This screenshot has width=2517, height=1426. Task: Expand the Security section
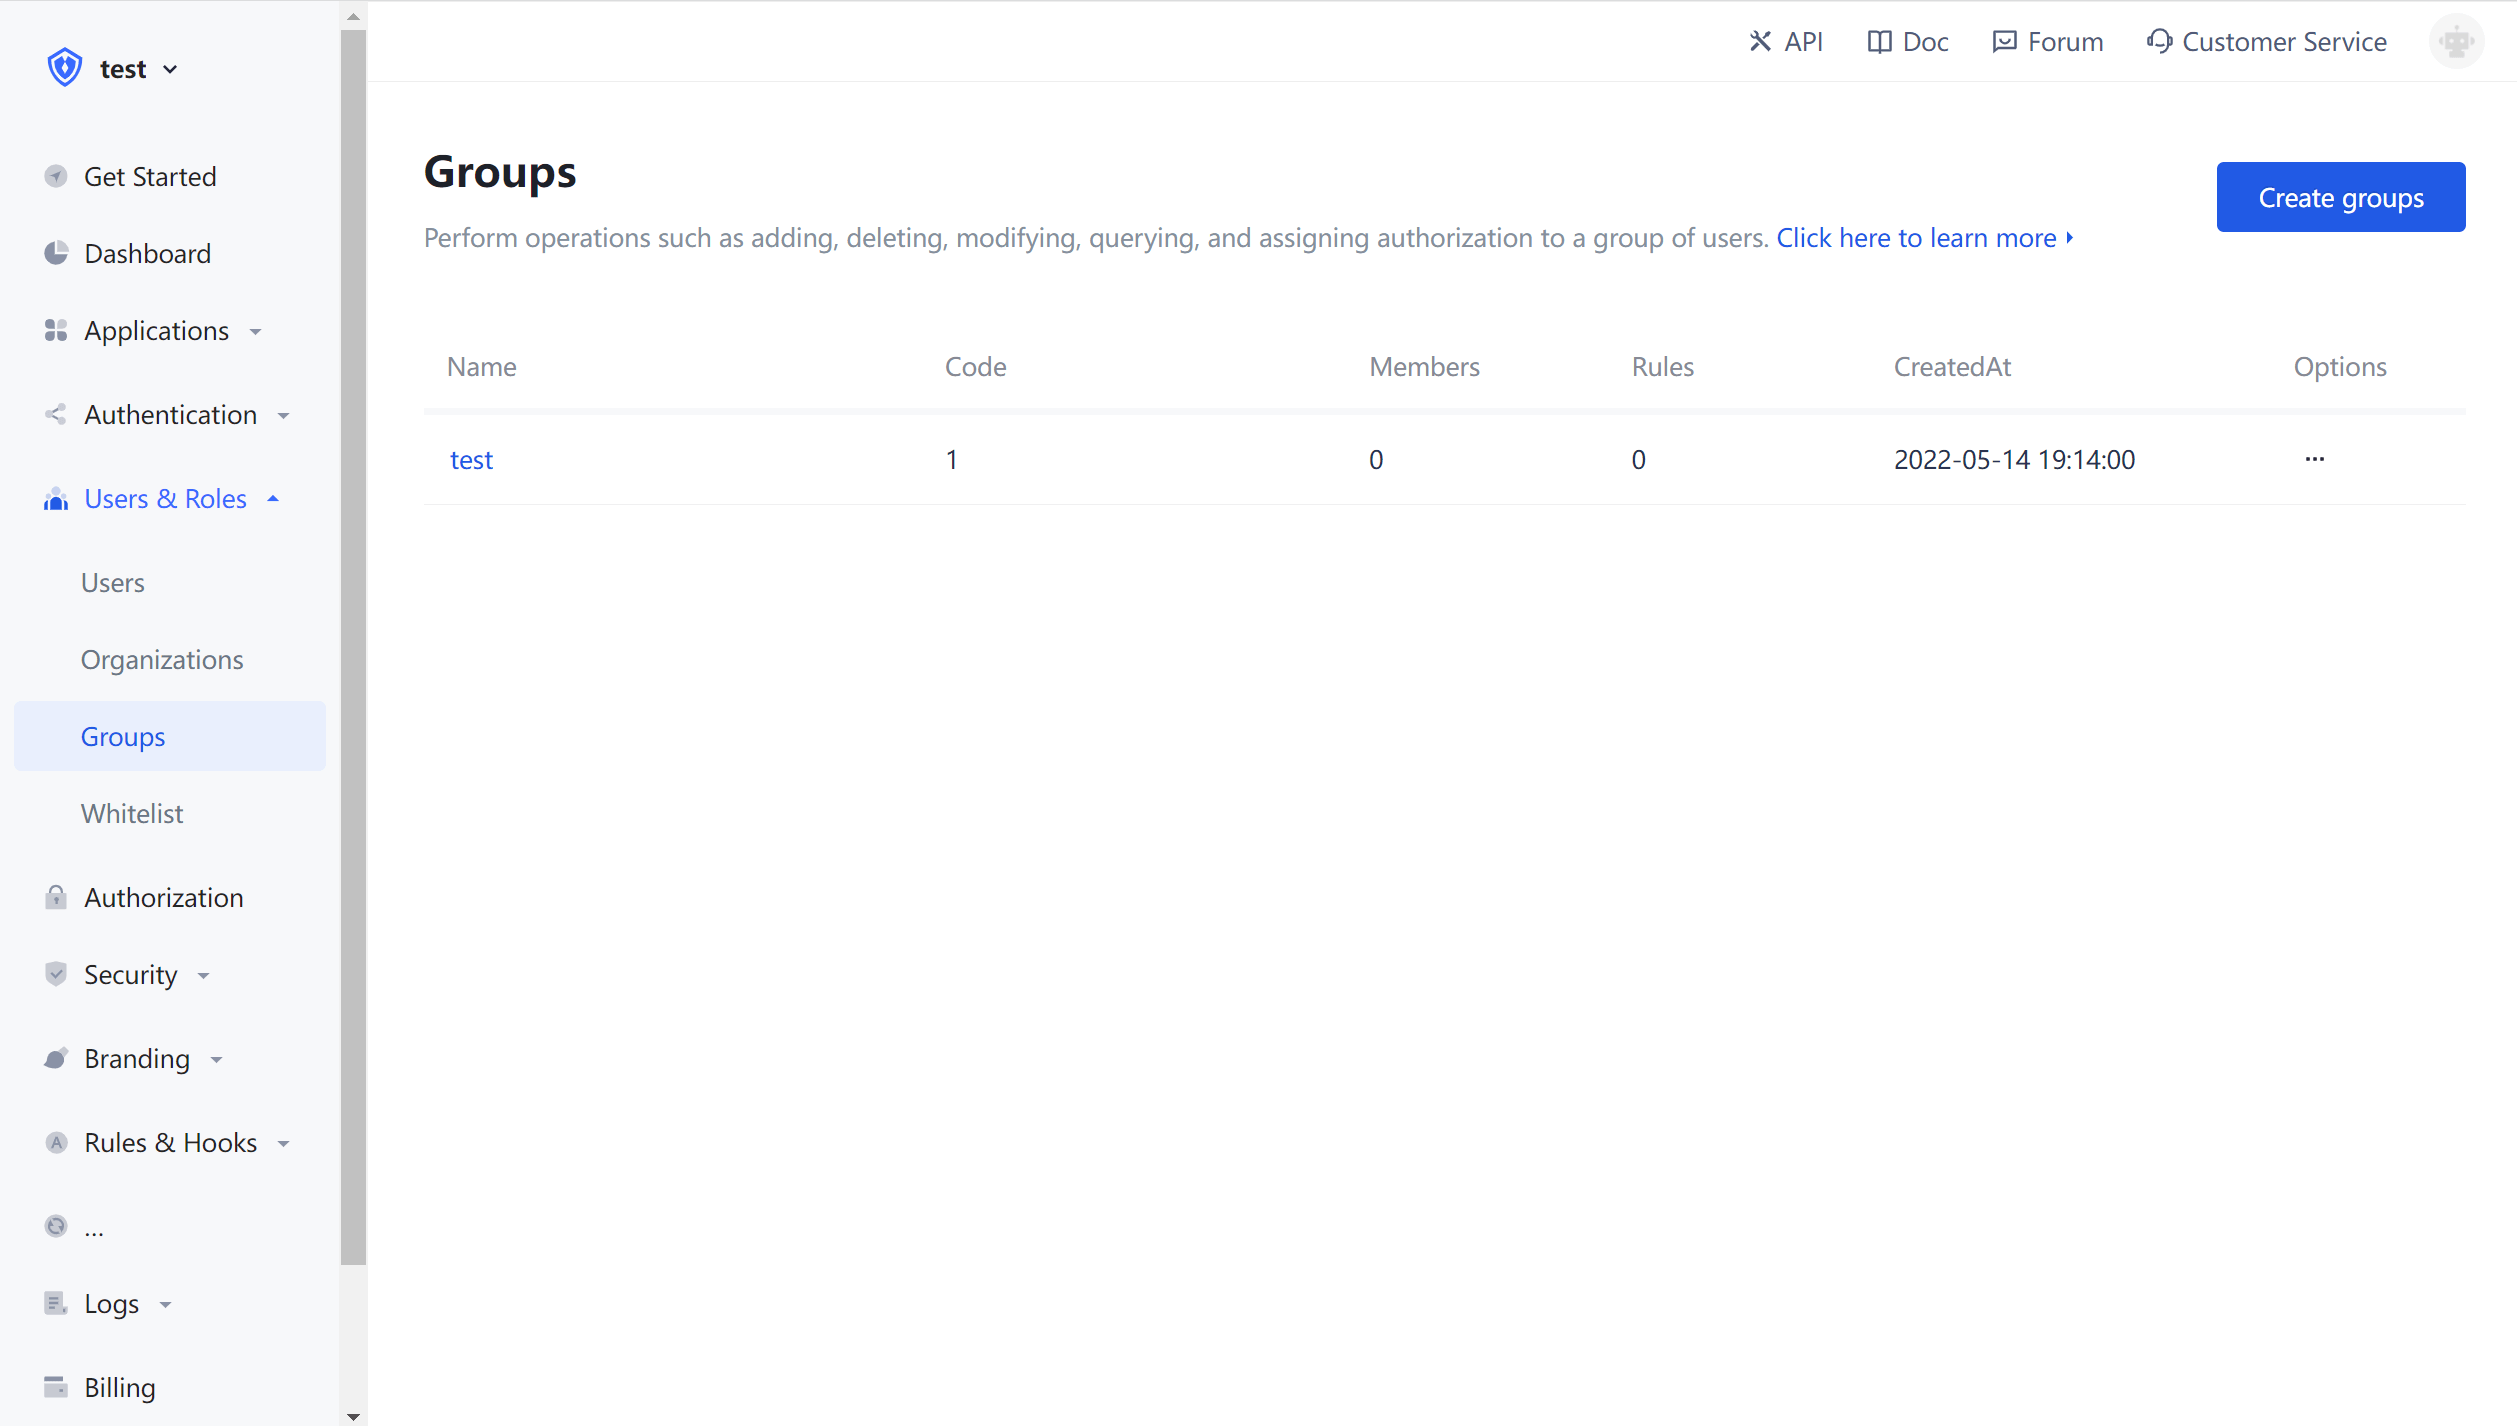203,974
